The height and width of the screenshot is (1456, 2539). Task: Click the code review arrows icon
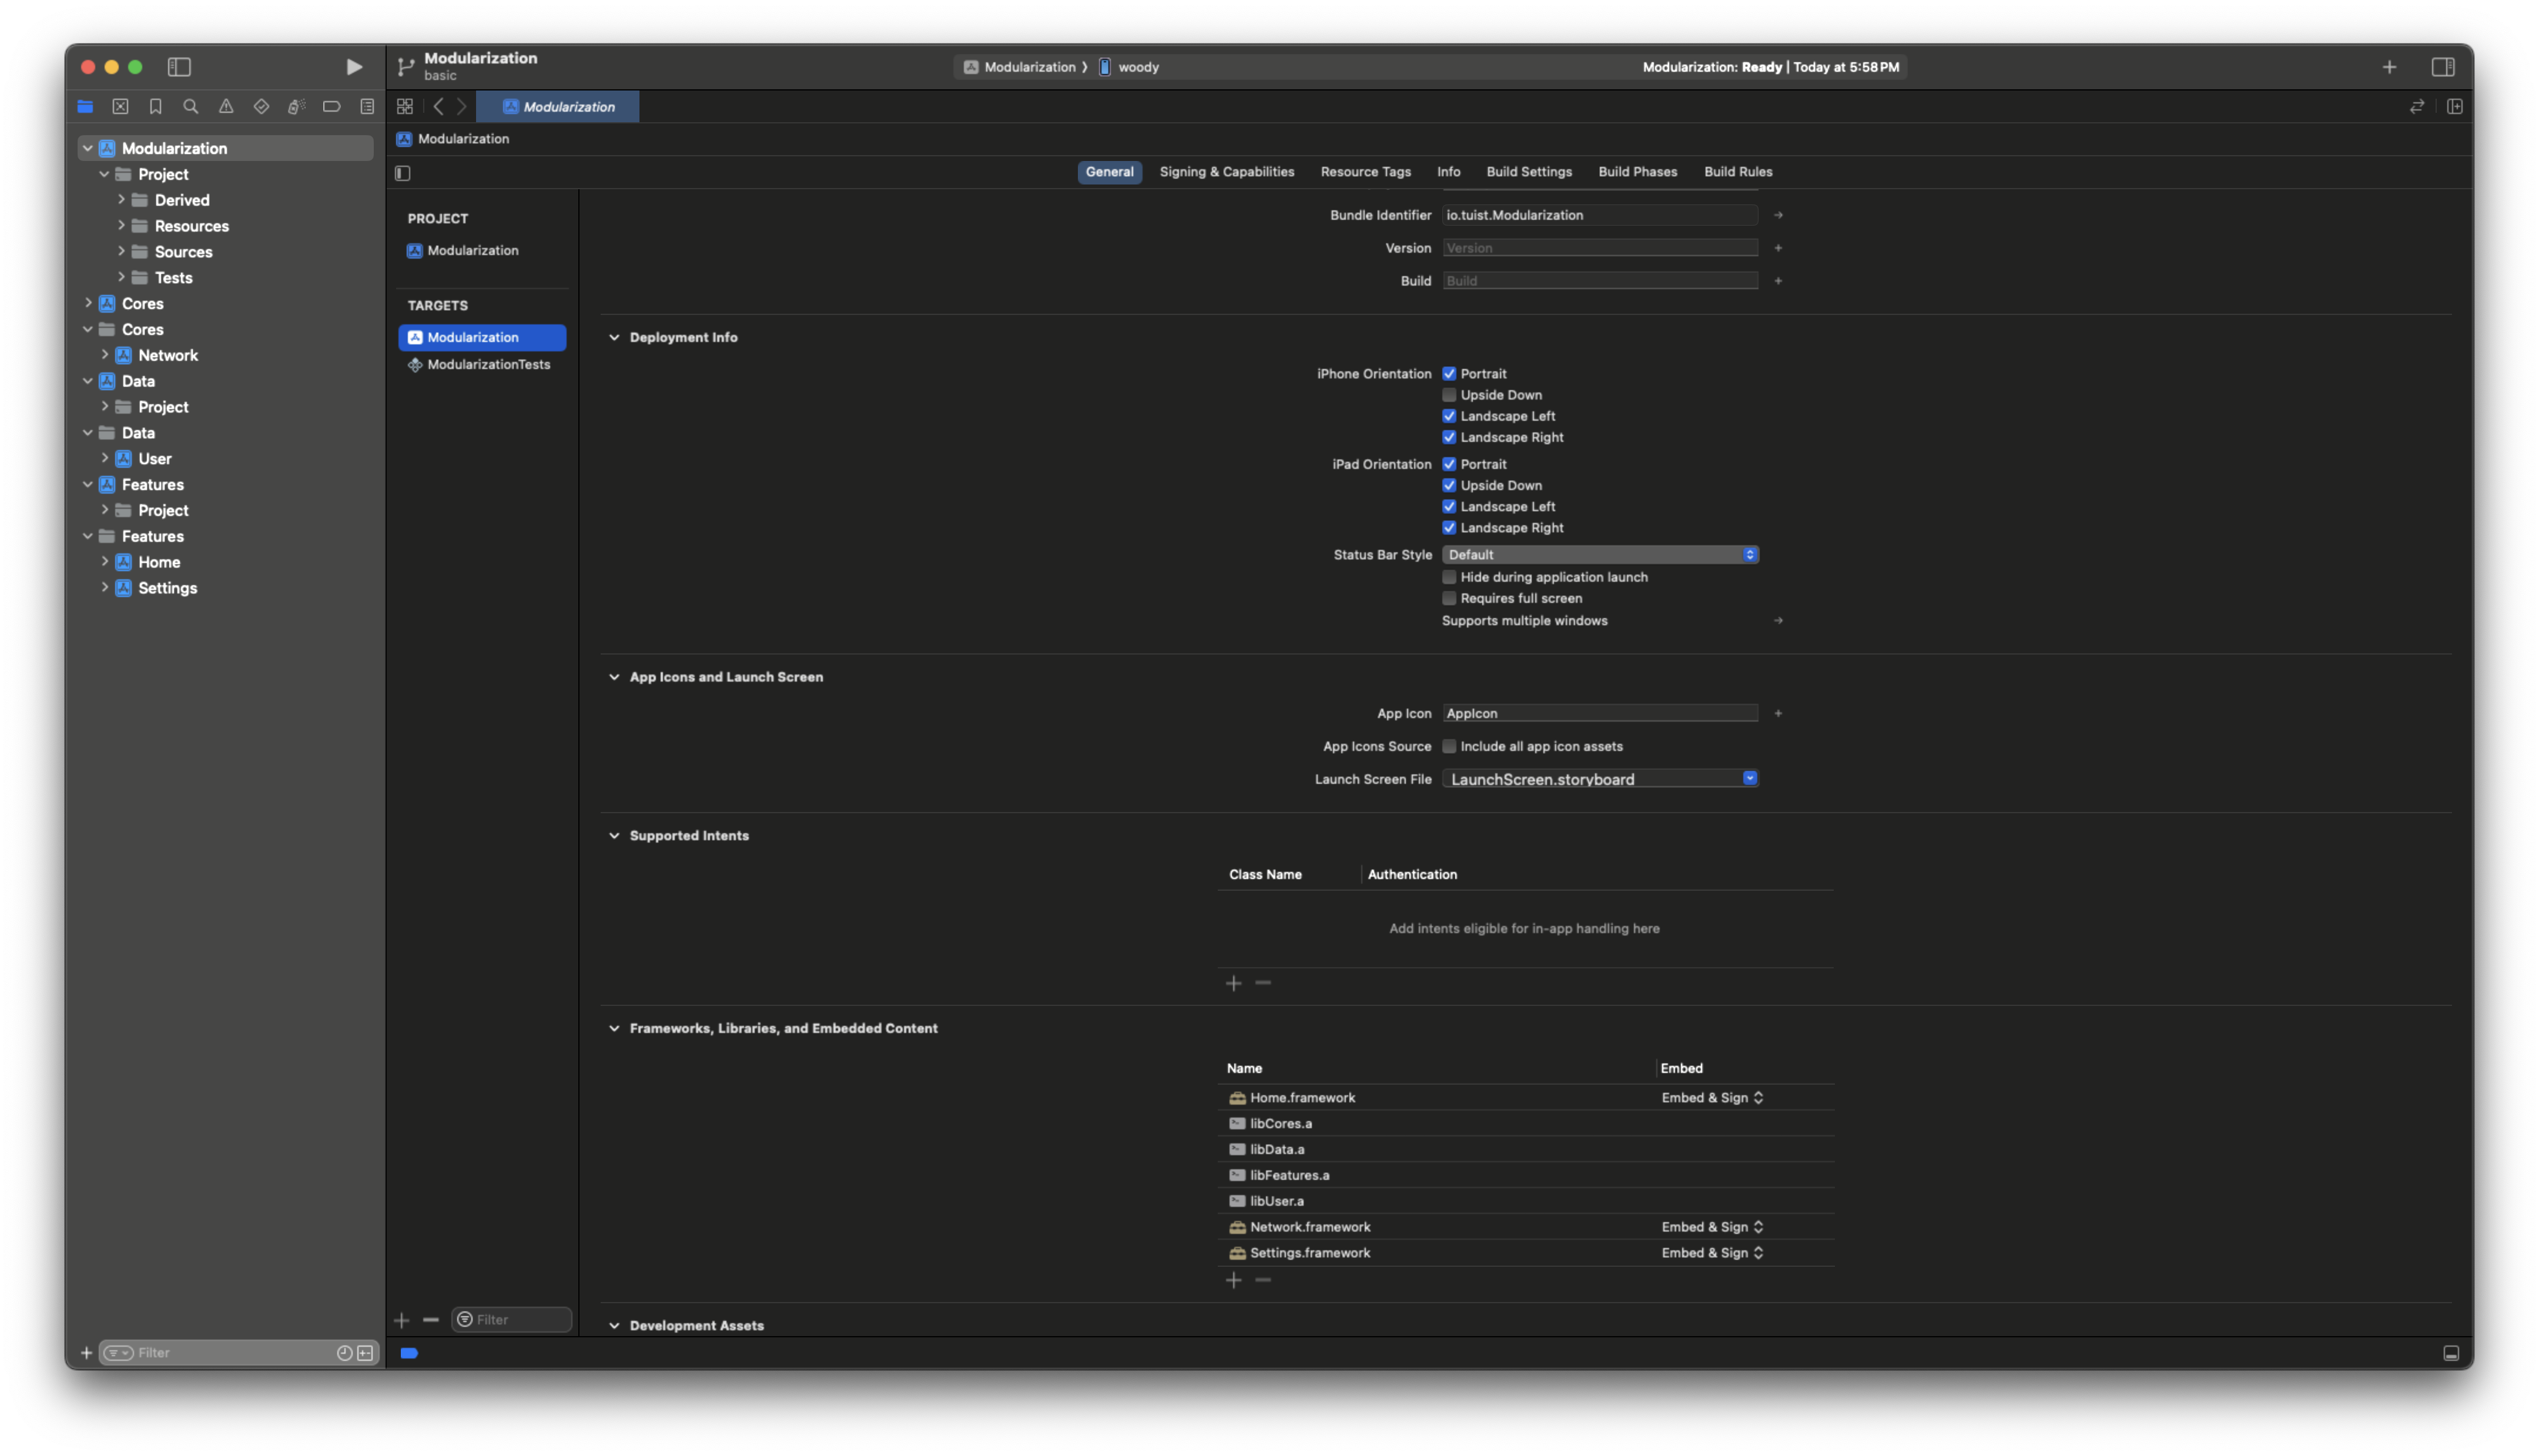(x=2416, y=106)
